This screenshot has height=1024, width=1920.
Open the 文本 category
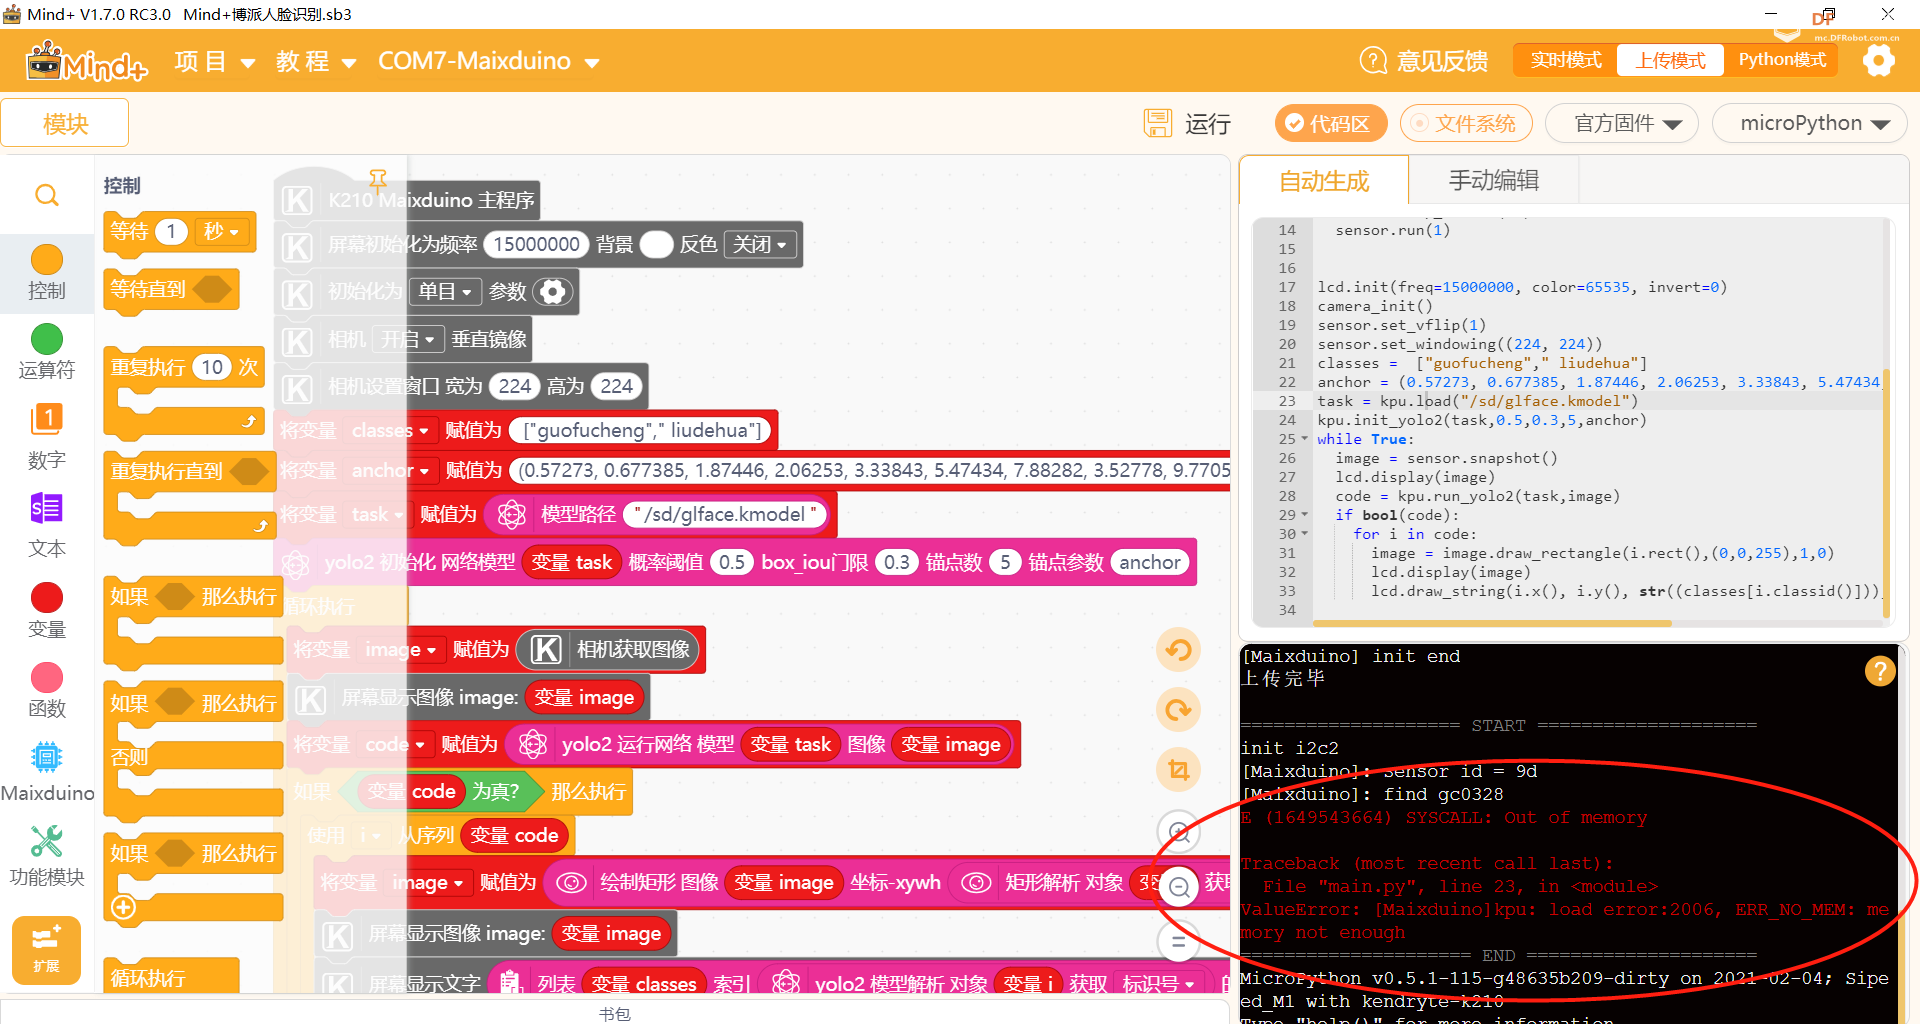(x=47, y=509)
